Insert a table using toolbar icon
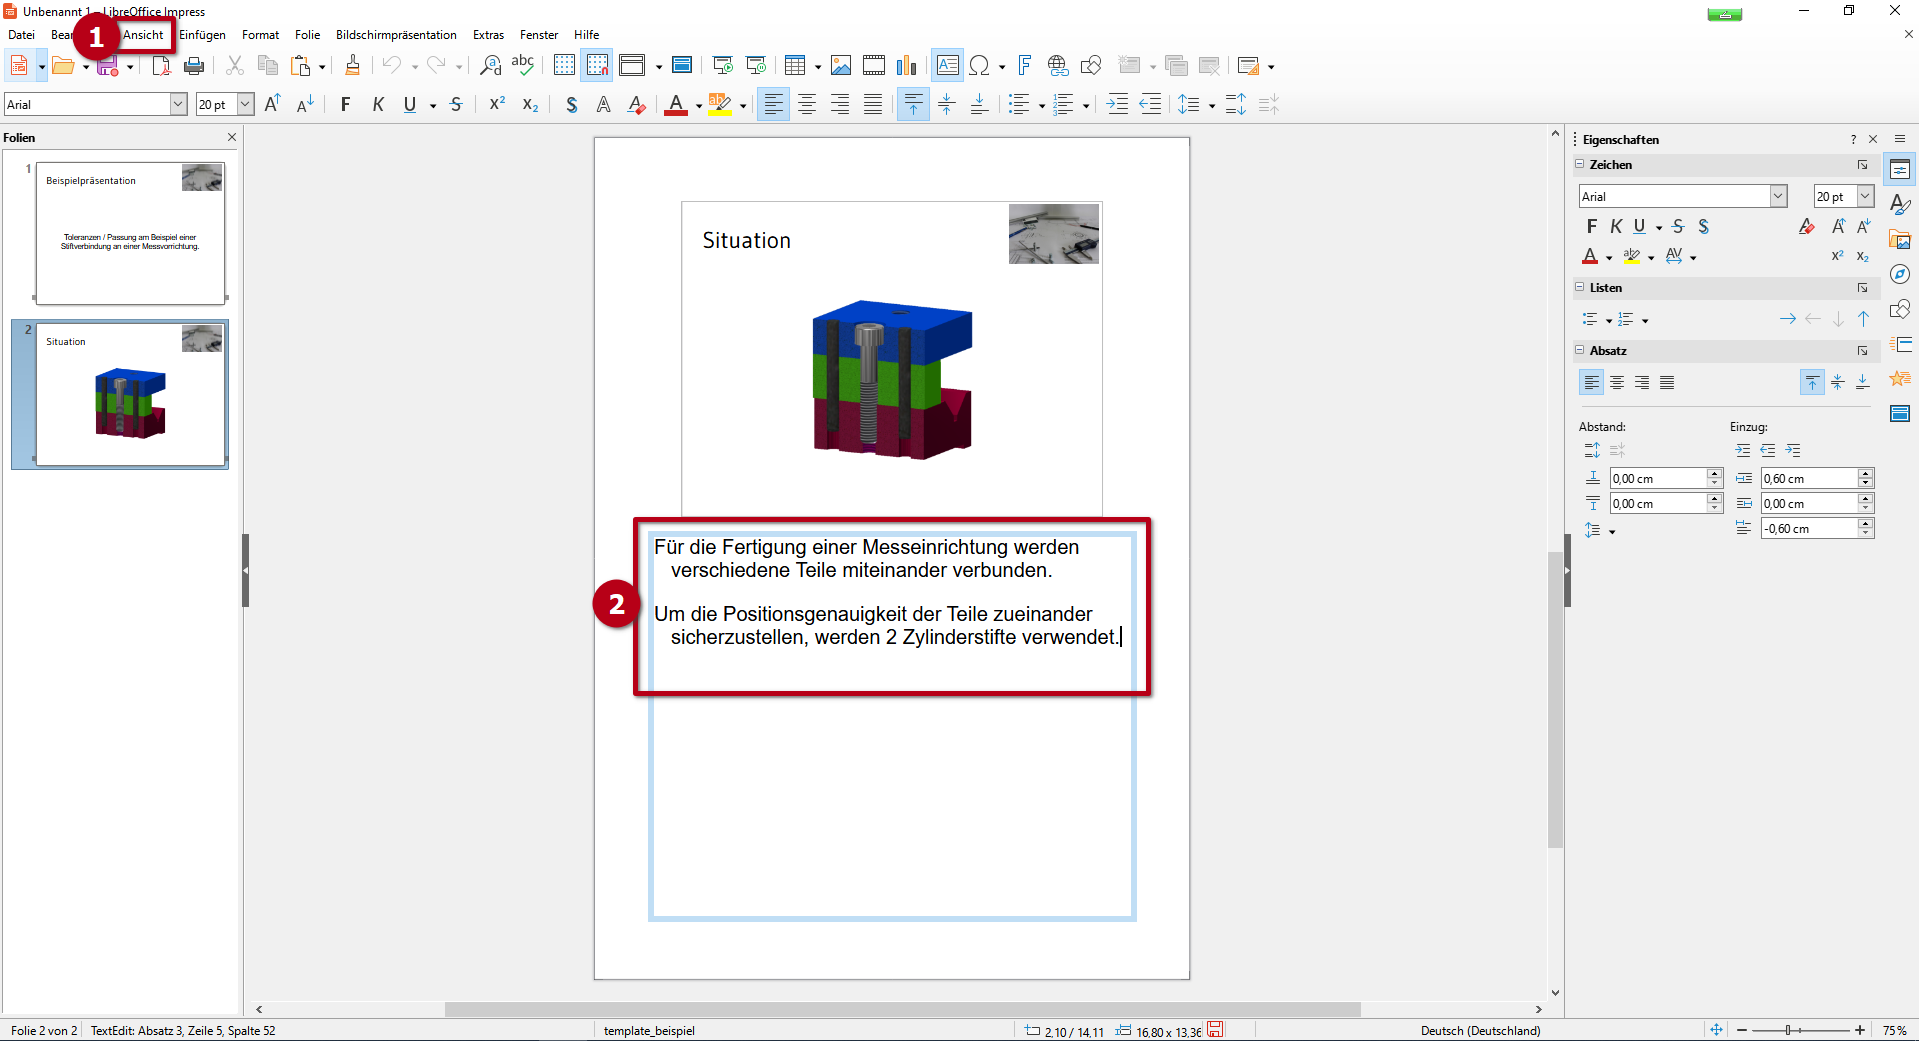Screen dimensions: 1919x1041 click(x=794, y=66)
